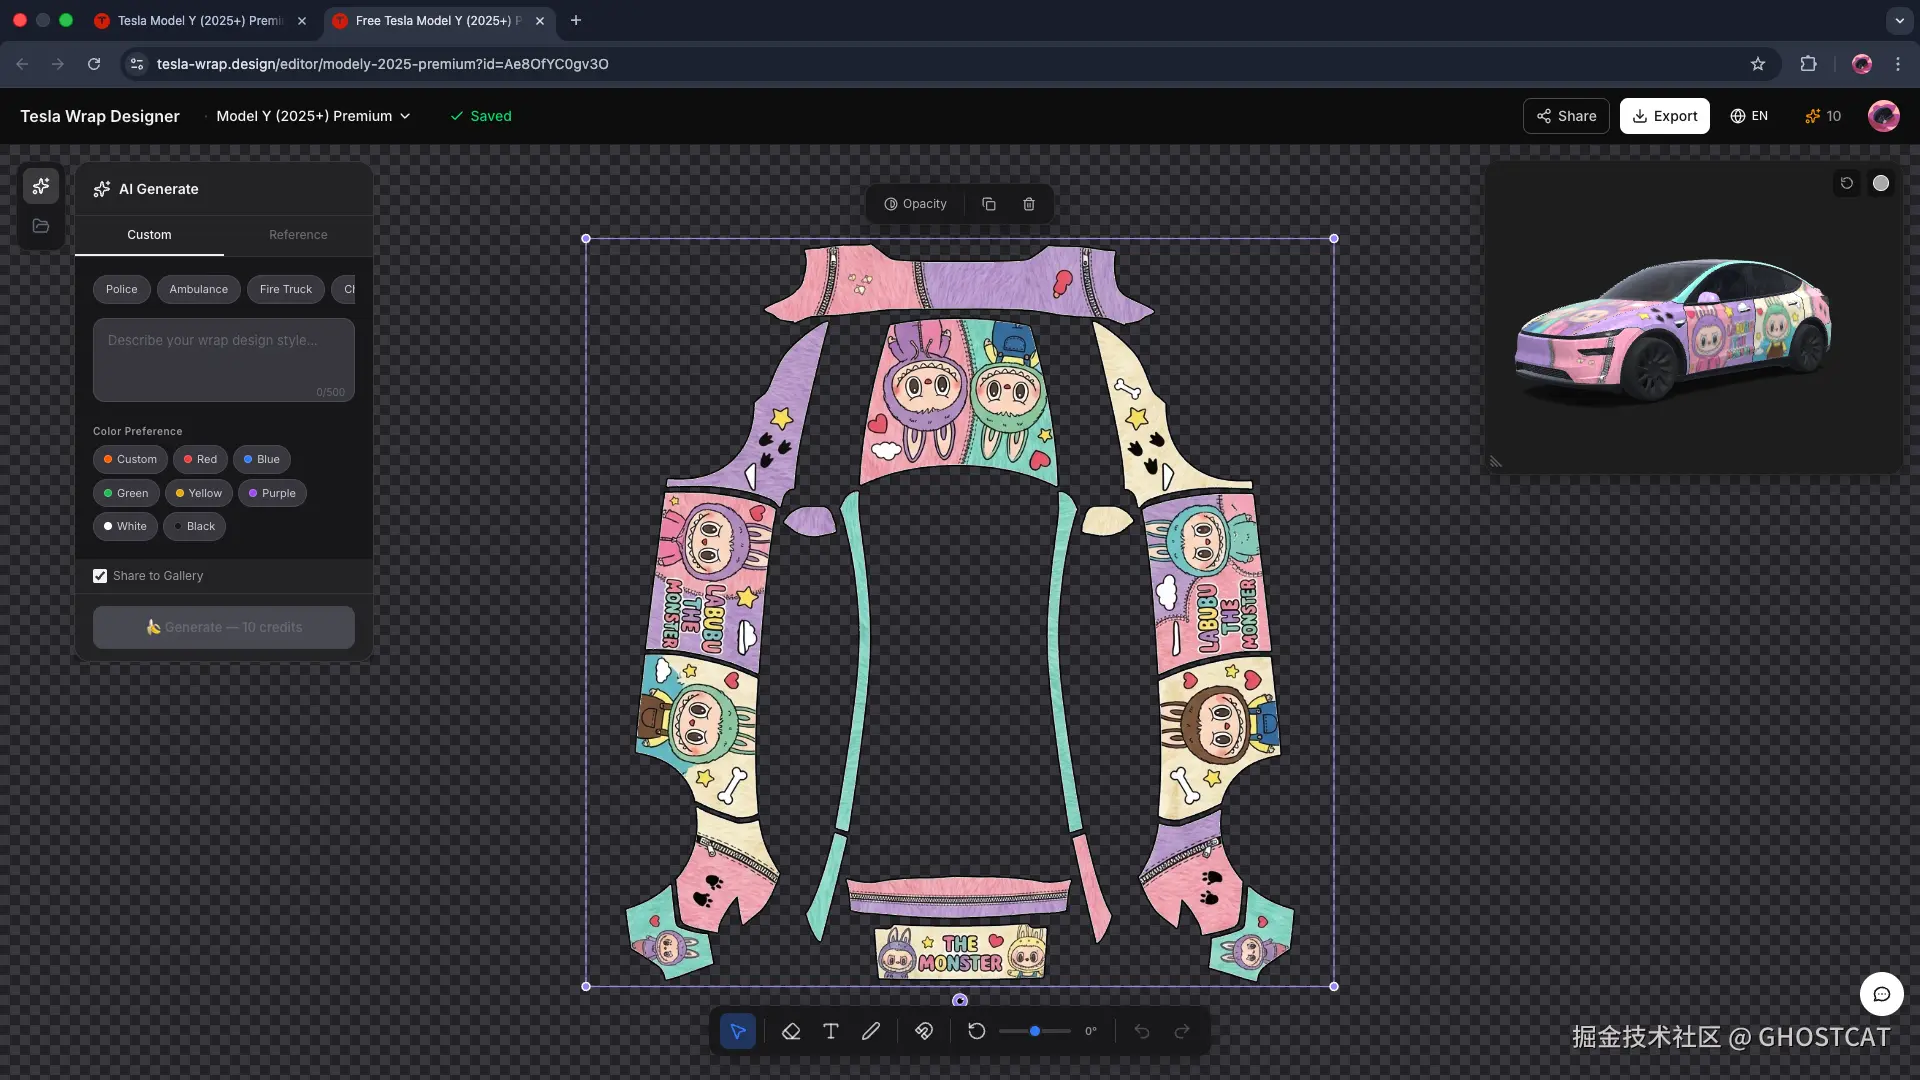The width and height of the screenshot is (1920, 1080).
Task: Open the Chrome profile avatar
Action: (x=1862, y=64)
